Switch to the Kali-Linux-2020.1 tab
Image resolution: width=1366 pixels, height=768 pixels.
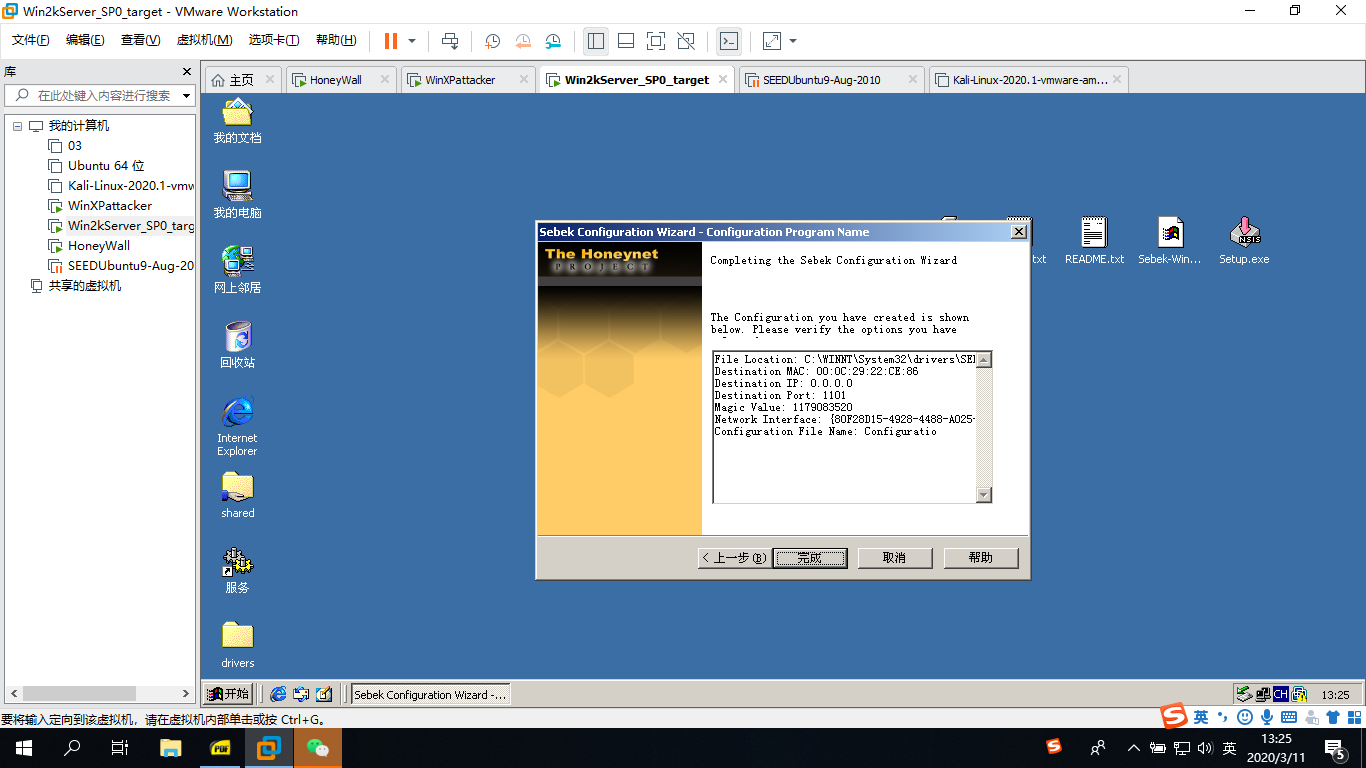pos(1030,80)
